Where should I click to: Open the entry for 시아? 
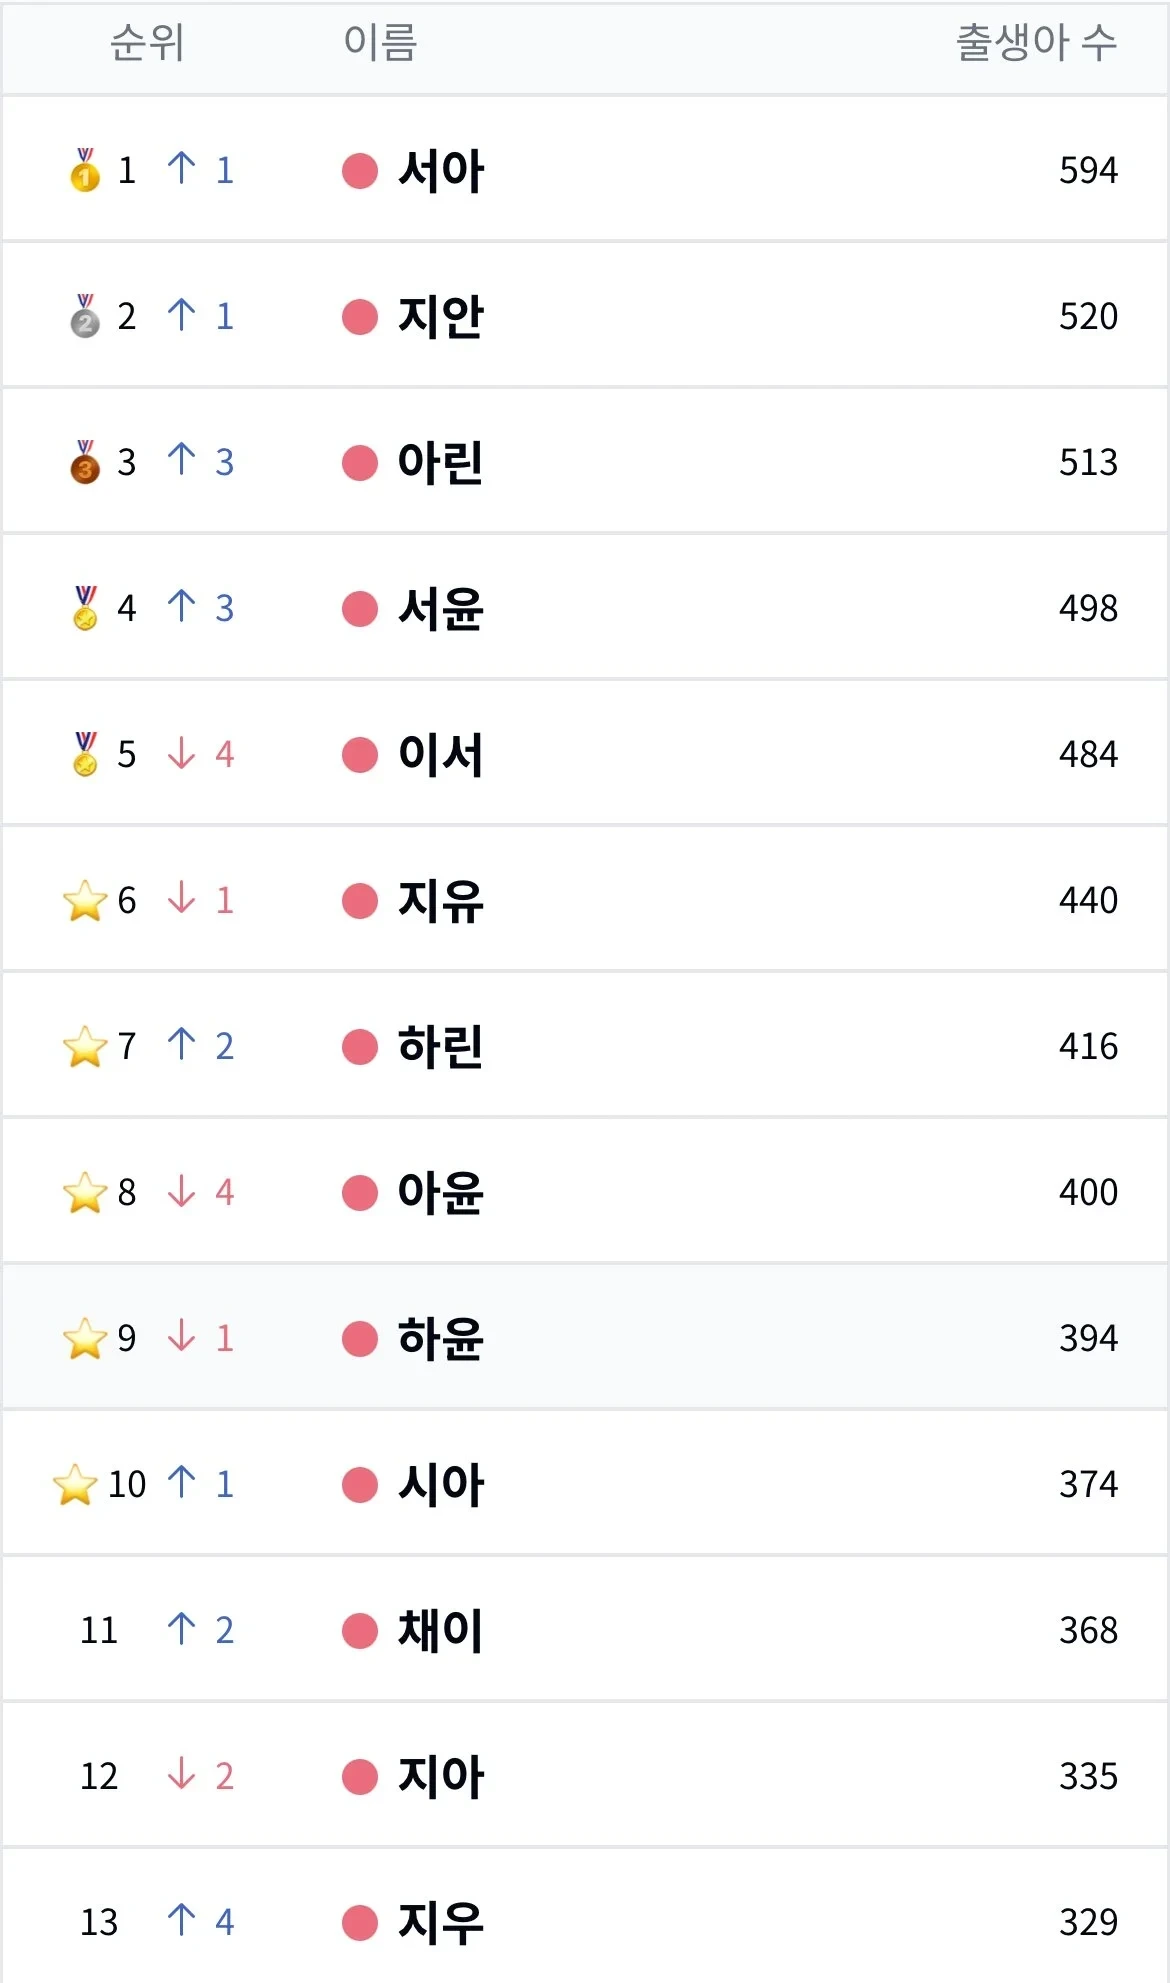[x=439, y=1484]
